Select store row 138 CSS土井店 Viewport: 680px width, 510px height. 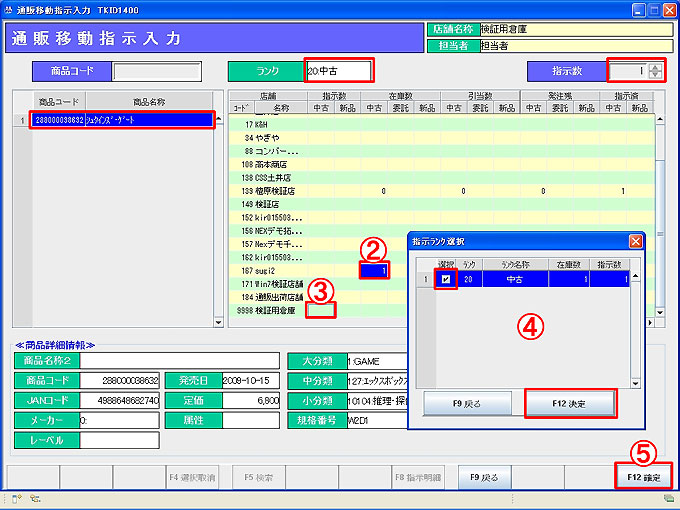coord(441,178)
